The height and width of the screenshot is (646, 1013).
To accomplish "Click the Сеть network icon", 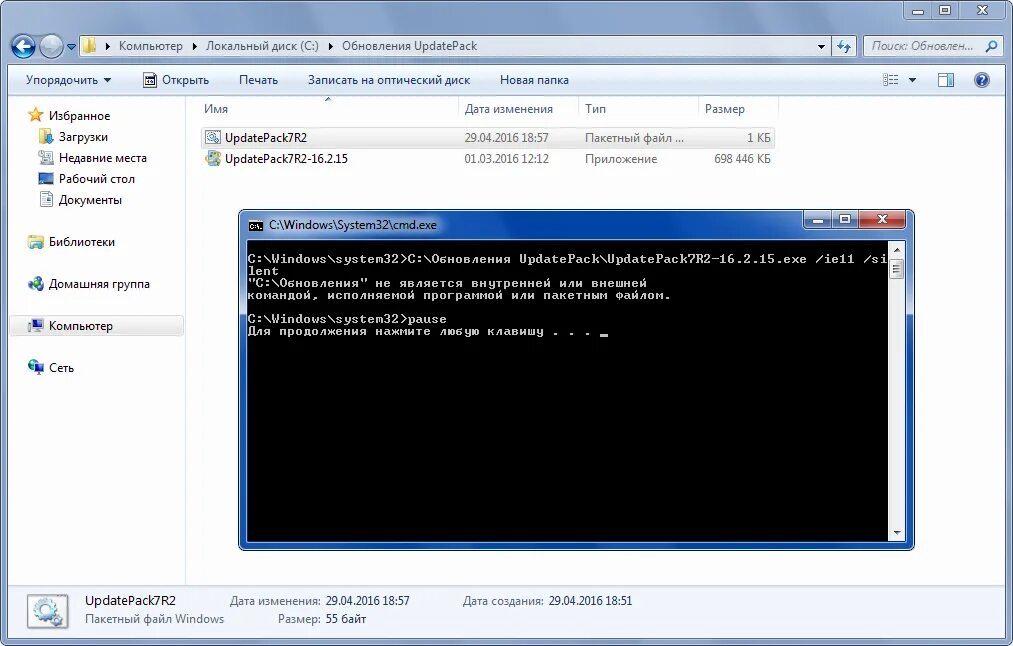I will coord(36,367).
